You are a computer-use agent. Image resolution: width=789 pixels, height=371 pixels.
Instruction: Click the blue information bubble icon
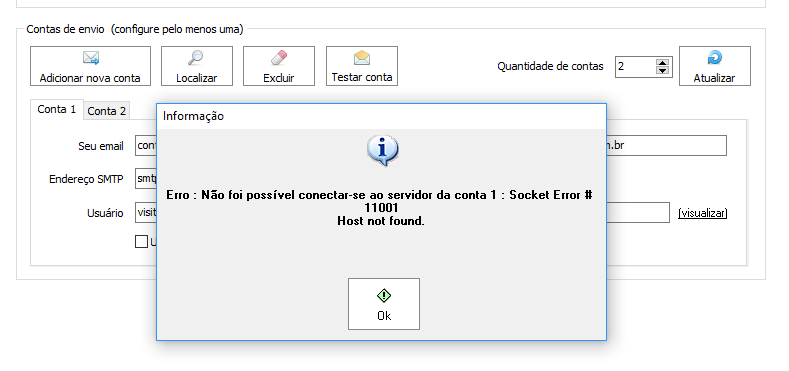point(382,151)
